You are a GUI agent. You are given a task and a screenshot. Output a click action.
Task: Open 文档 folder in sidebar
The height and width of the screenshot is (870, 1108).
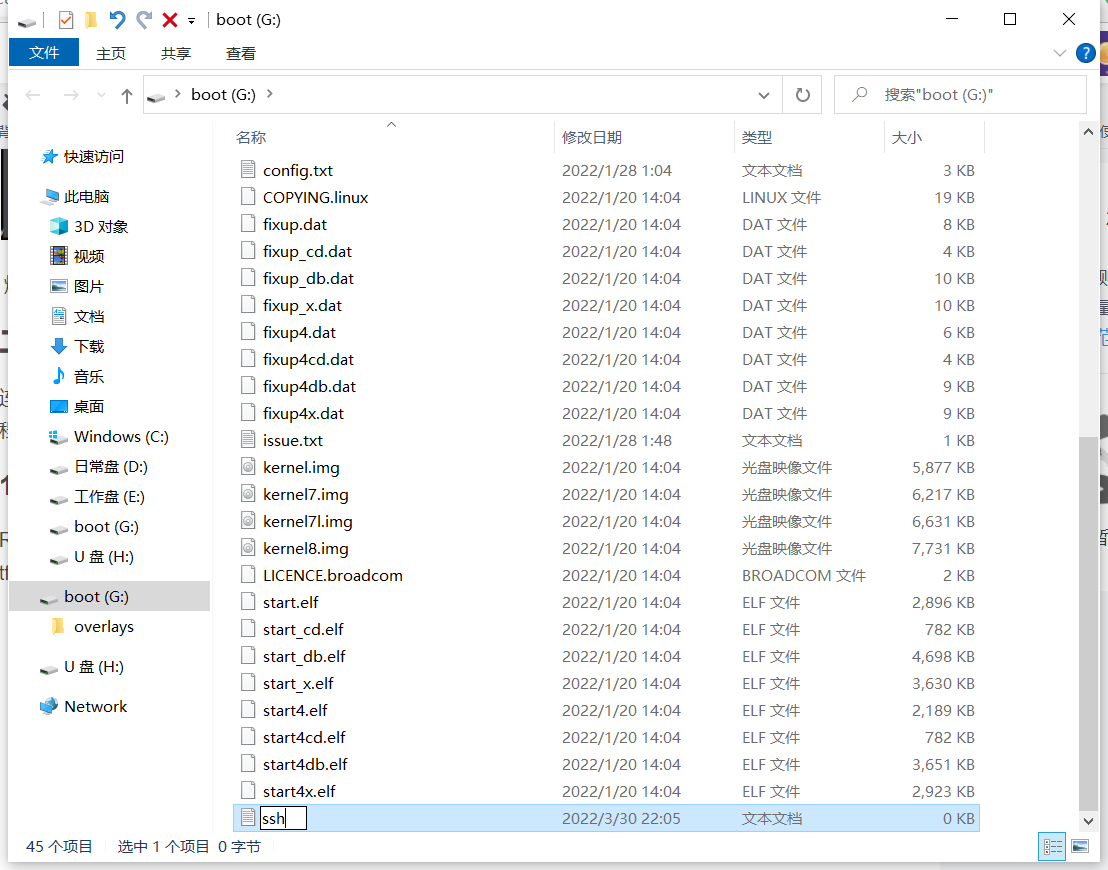coord(77,316)
